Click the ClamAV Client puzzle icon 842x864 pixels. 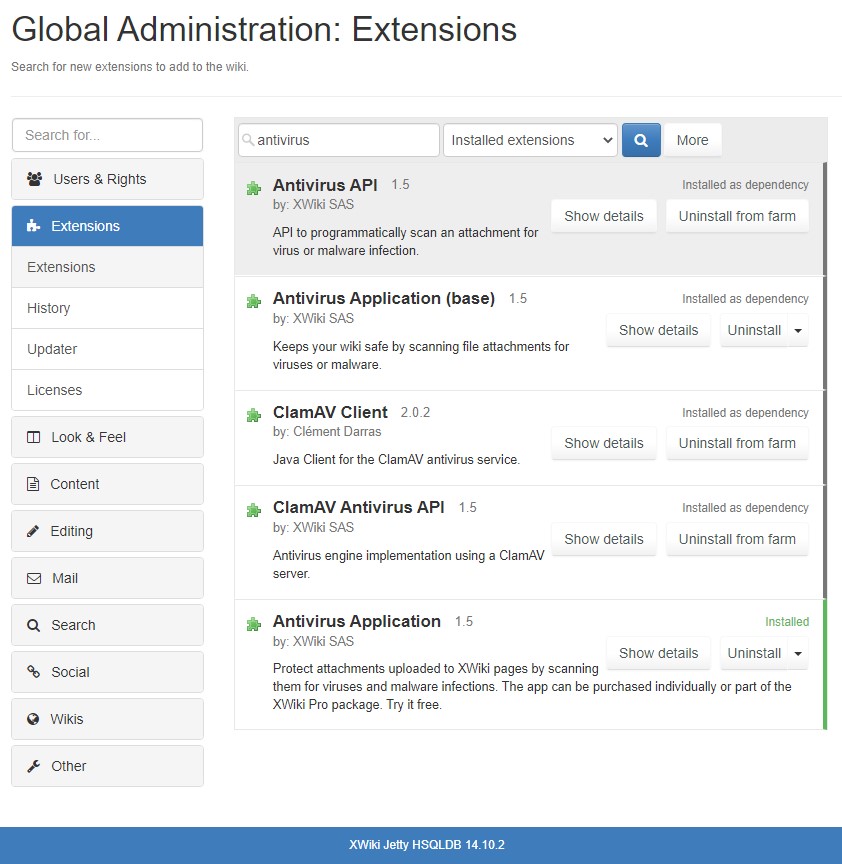(x=253, y=415)
